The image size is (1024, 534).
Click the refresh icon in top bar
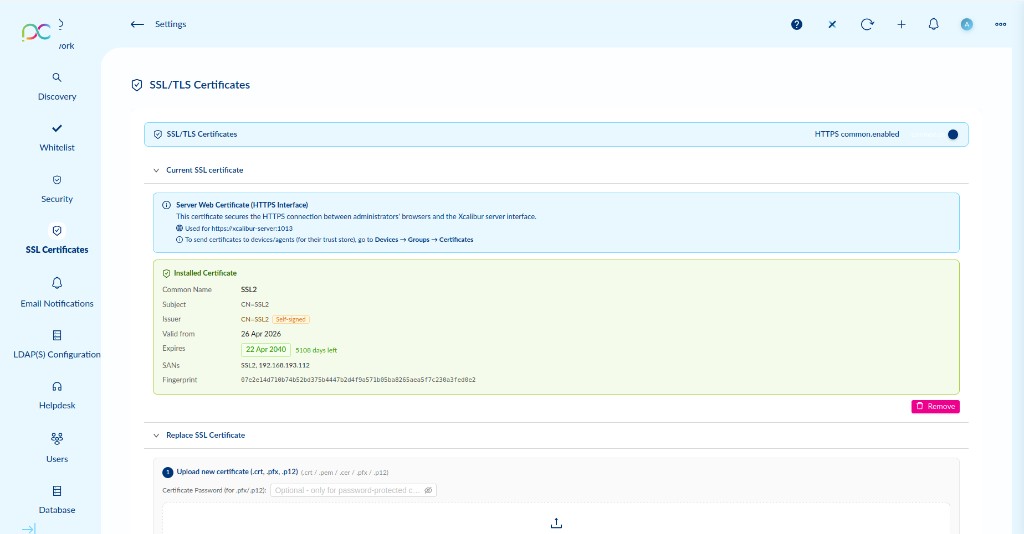click(867, 24)
